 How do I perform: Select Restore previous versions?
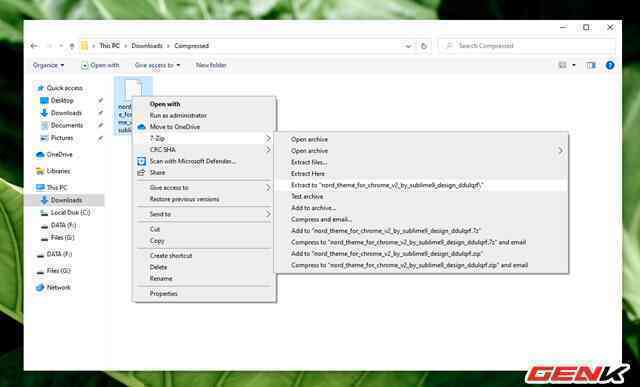pyautogui.click(x=204, y=199)
